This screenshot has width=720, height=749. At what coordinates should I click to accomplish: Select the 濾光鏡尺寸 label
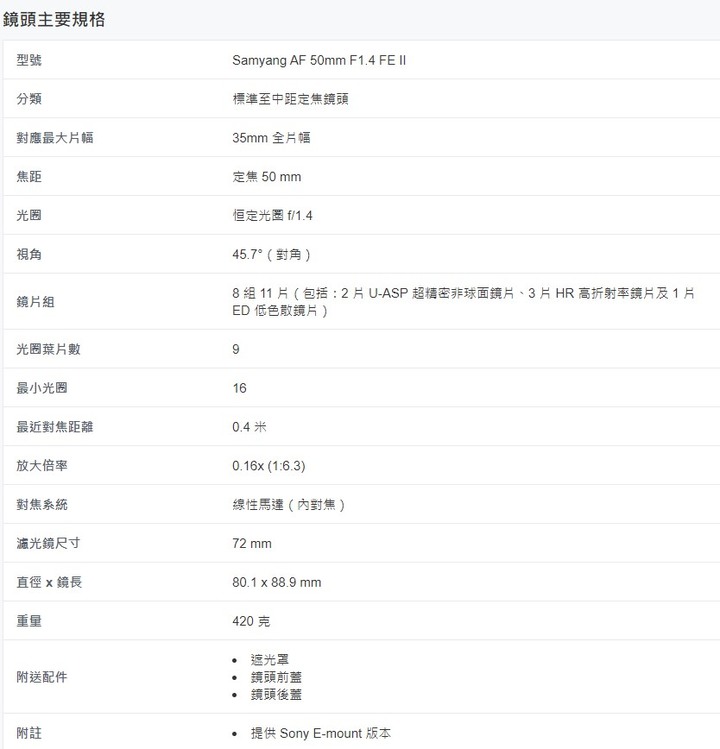click(x=48, y=543)
